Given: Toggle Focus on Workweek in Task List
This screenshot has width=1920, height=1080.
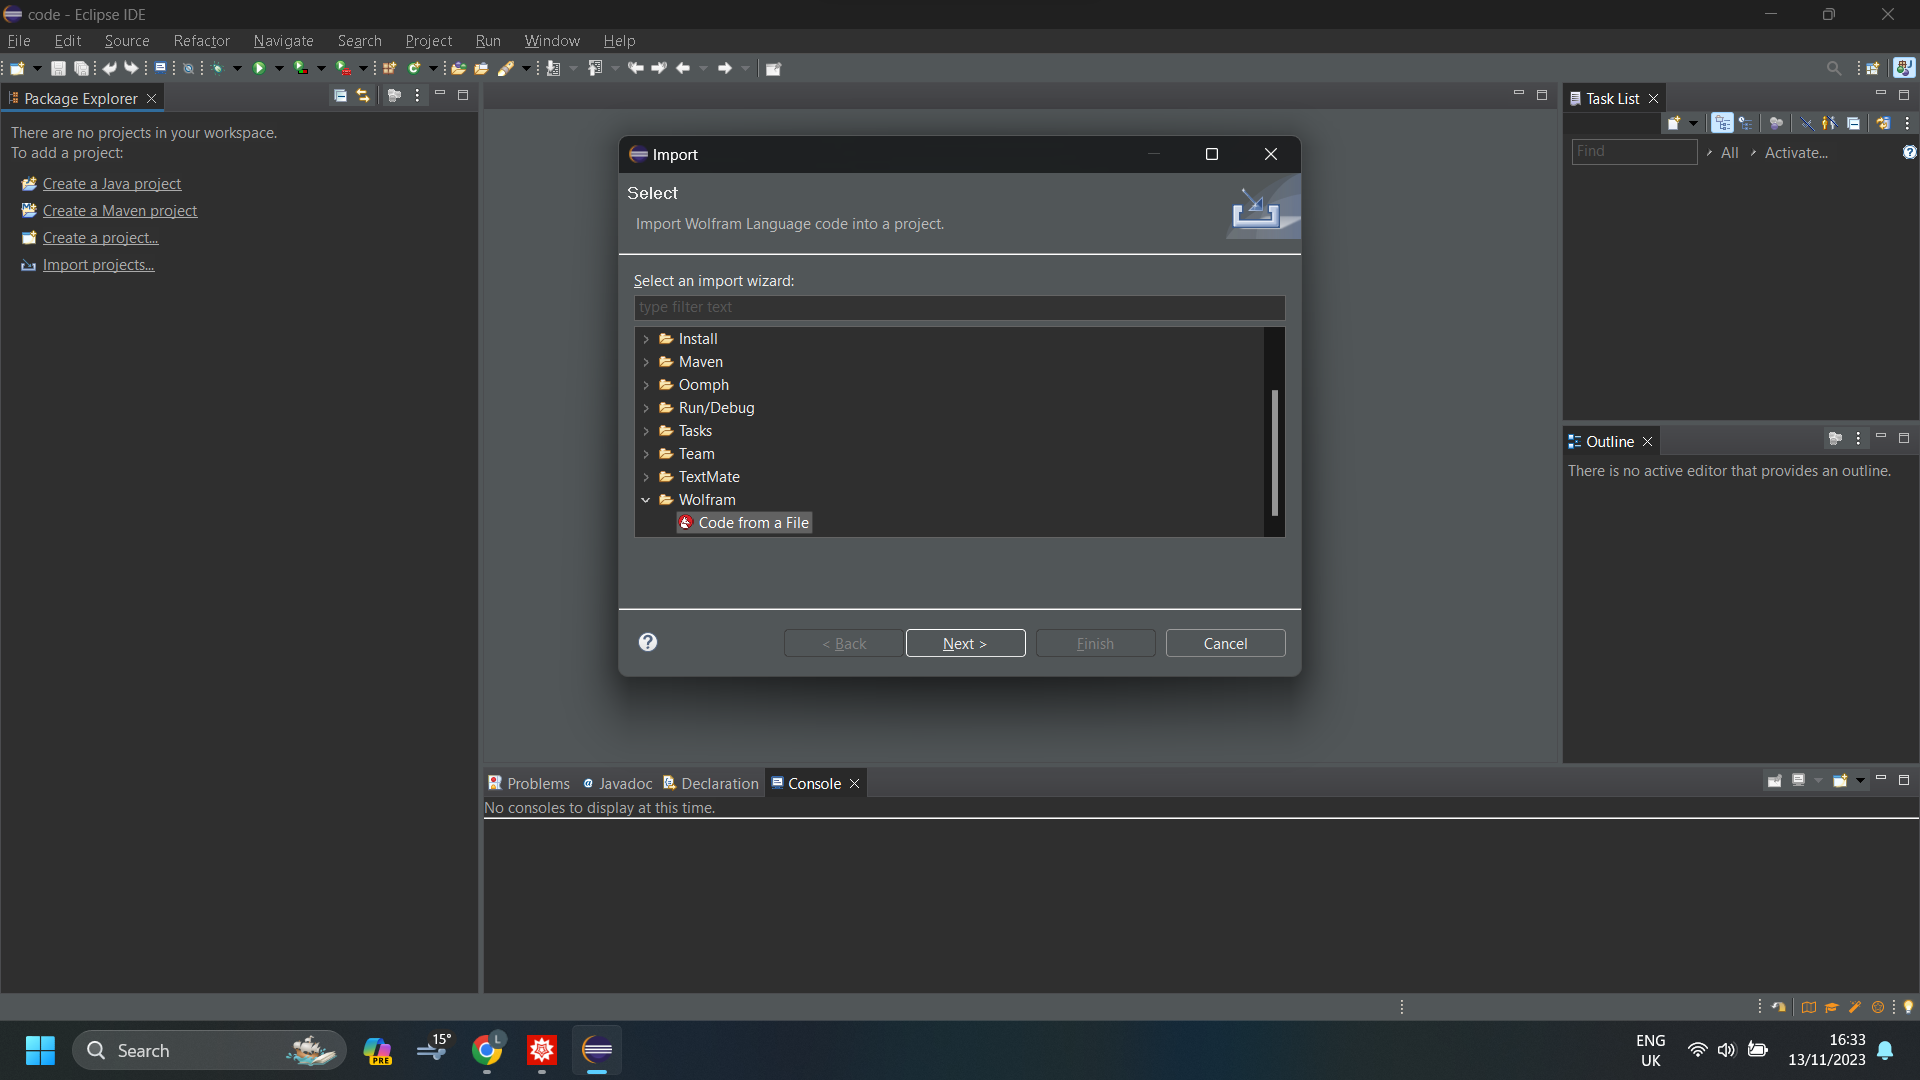Looking at the screenshot, I should pos(1776,123).
